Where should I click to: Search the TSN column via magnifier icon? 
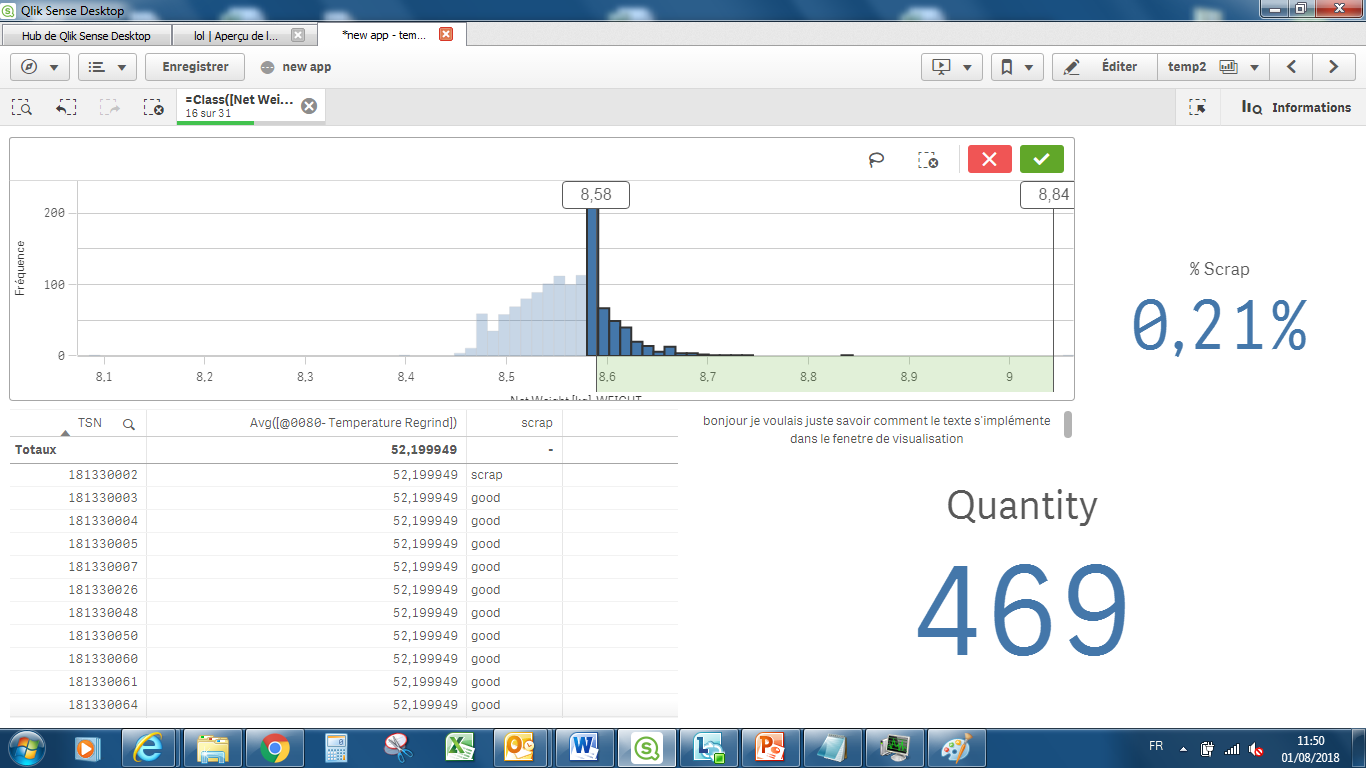coord(129,424)
